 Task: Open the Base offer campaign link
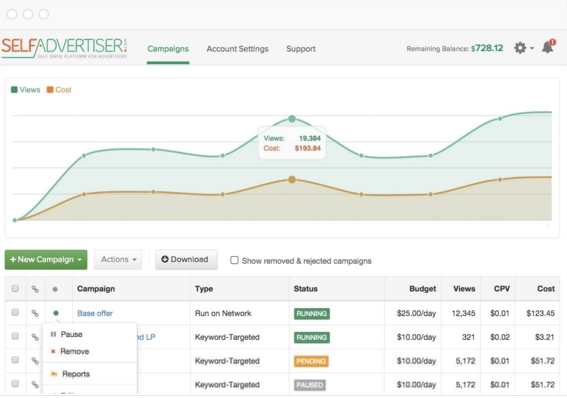[x=95, y=313]
